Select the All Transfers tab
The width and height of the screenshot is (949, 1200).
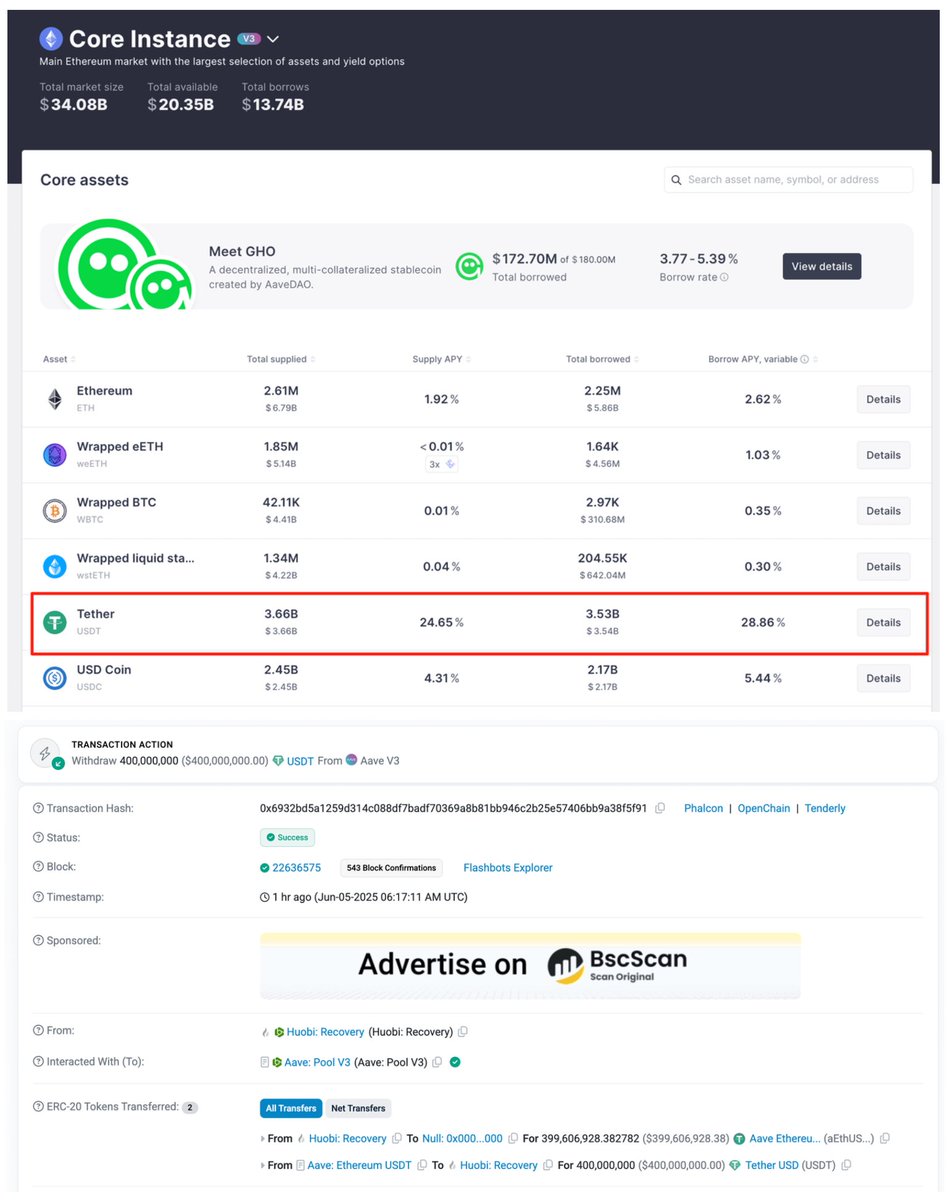[291, 1108]
